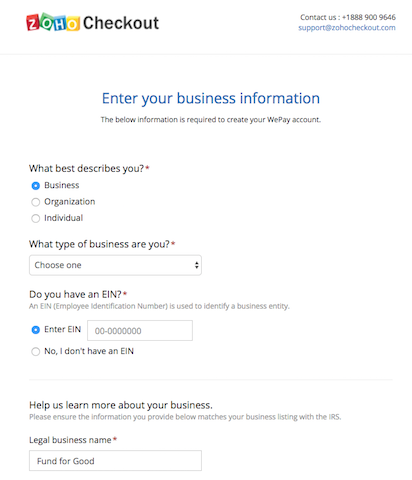412x480 pixels.
Task: Pick the Individual radio option
Action: pyautogui.click(x=36, y=218)
